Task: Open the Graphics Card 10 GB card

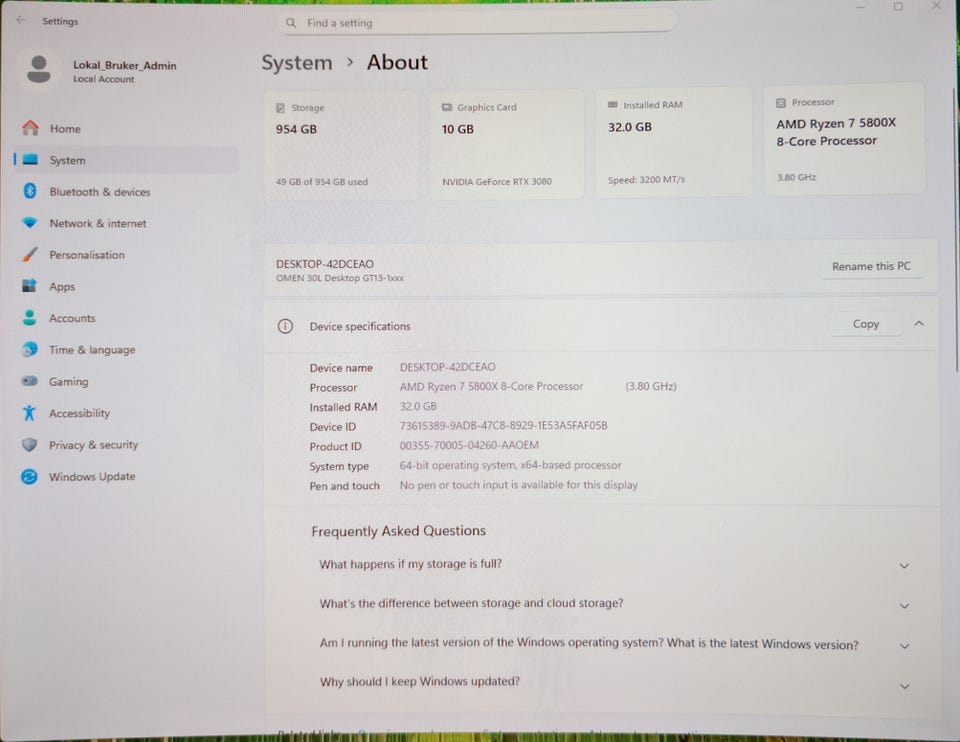Action: [x=507, y=144]
